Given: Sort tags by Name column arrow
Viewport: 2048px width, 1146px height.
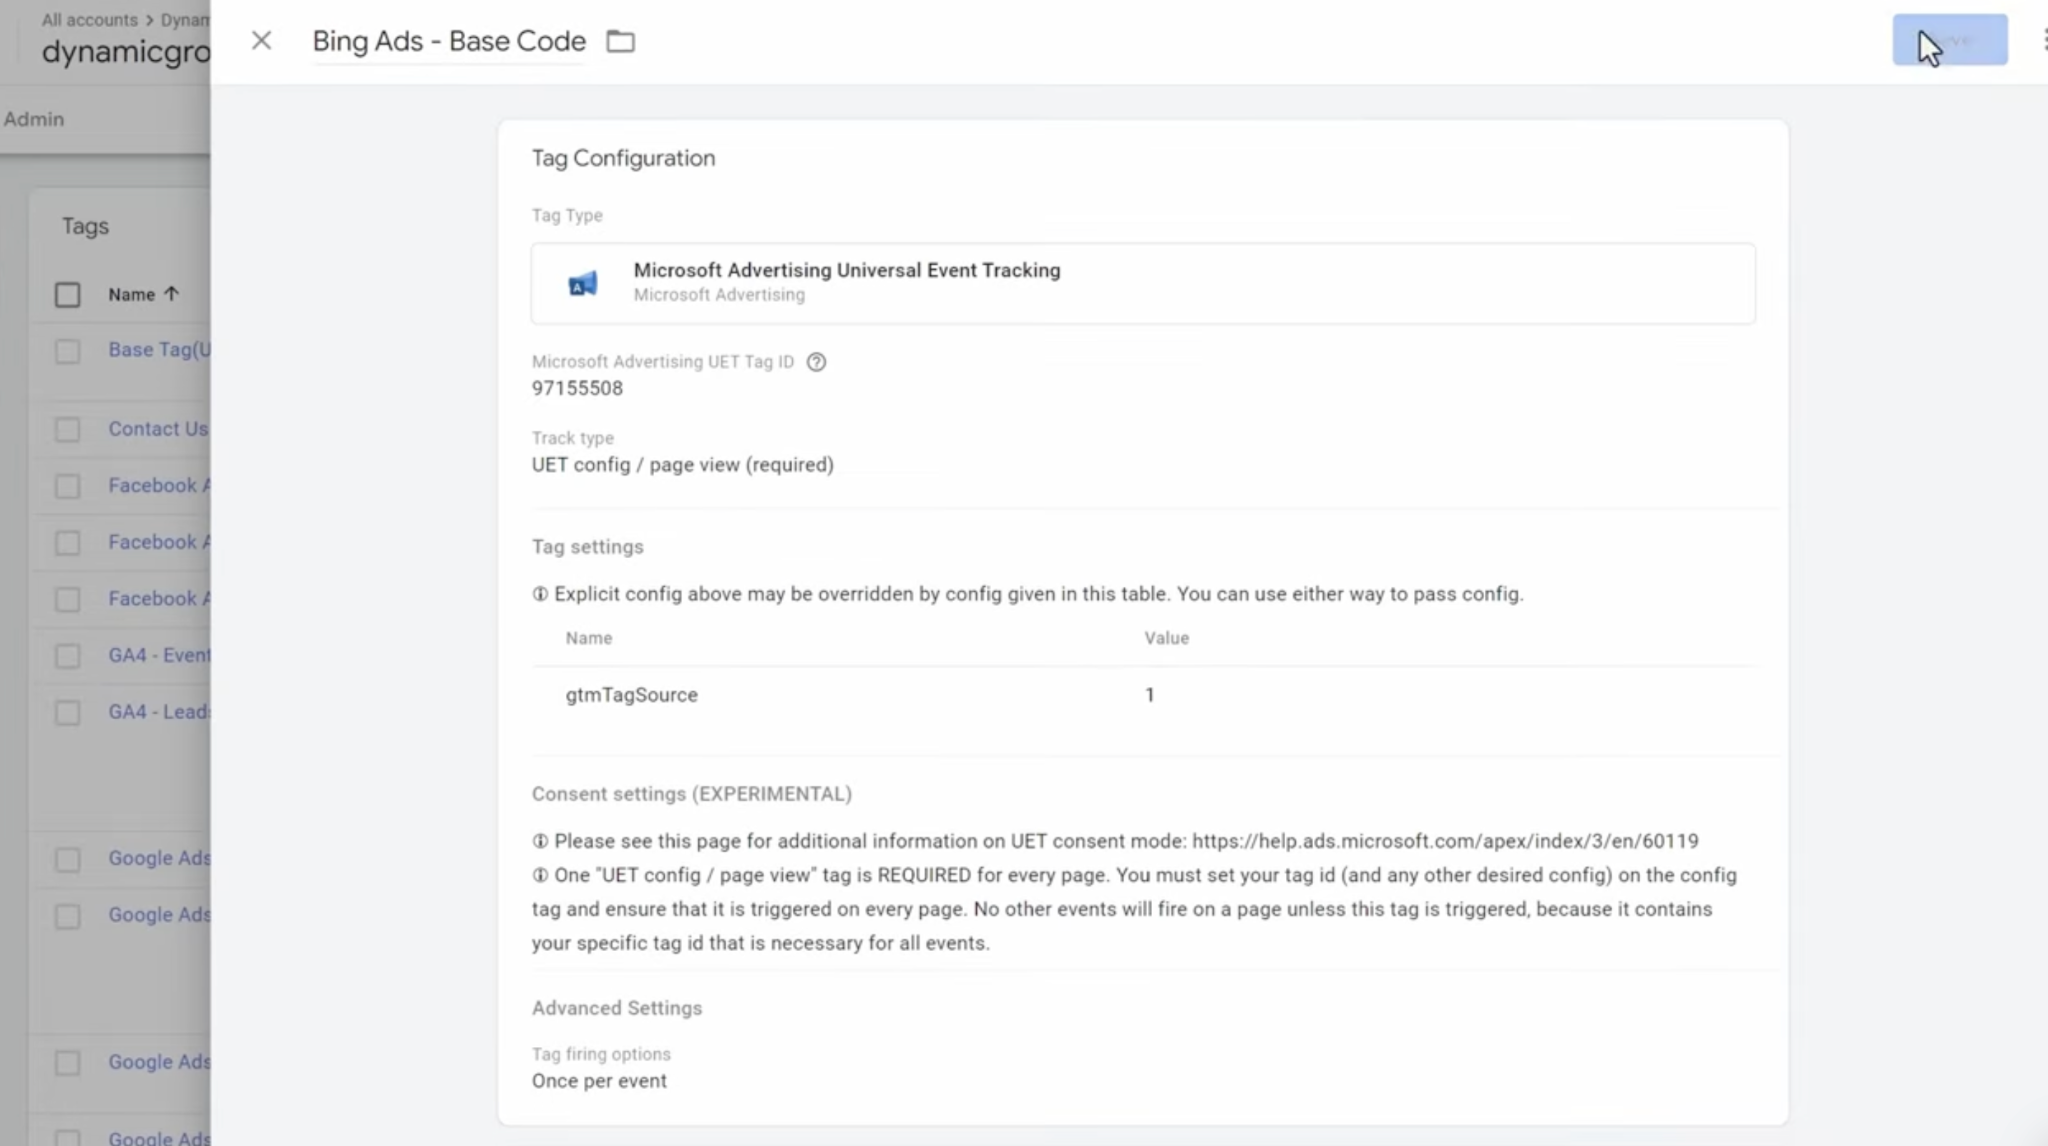Looking at the screenshot, I should click(x=171, y=294).
